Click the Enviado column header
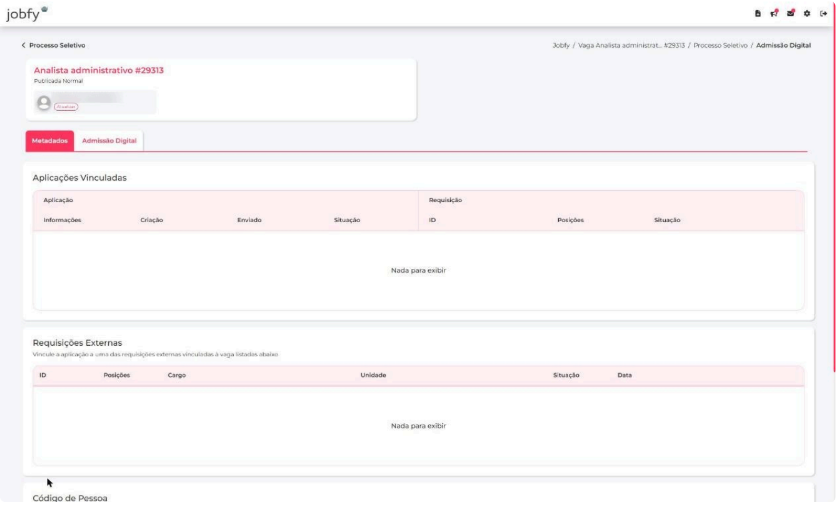Viewport: 837px width, 510px height. pyautogui.click(x=249, y=220)
